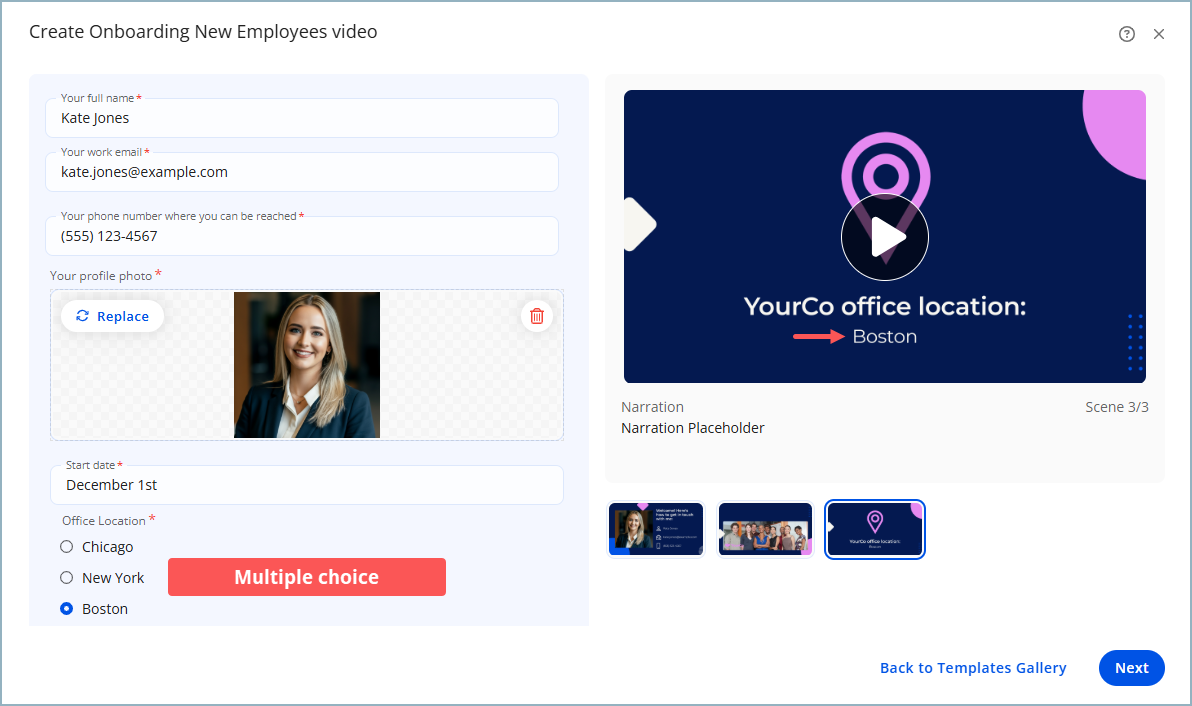Viewport: 1192px width, 706px height.
Task: Click the Replace photo button
Action: click(x=112, y=316)
